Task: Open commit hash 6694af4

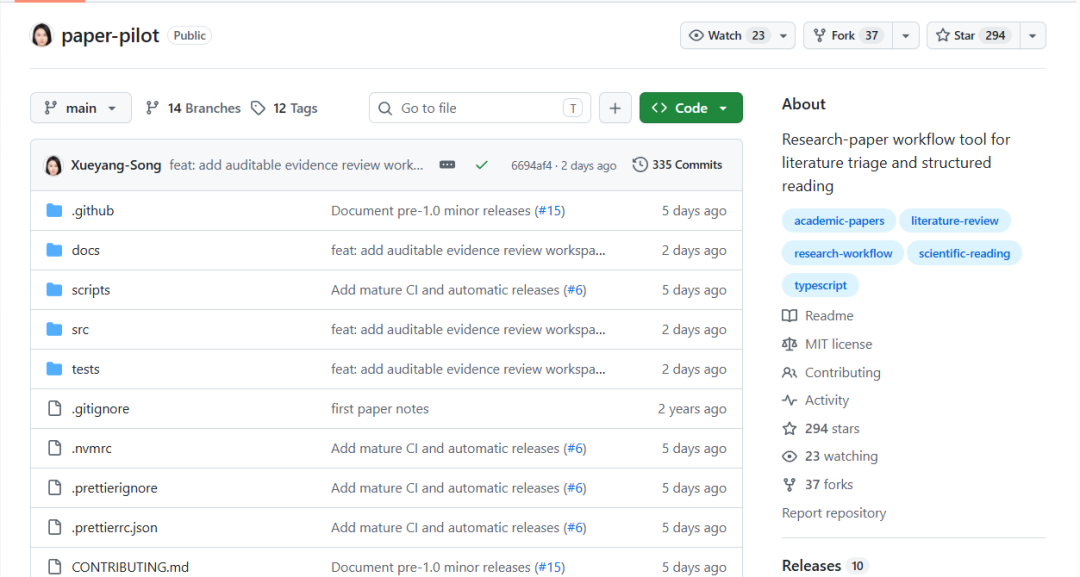Action: [x=531, y=165]
